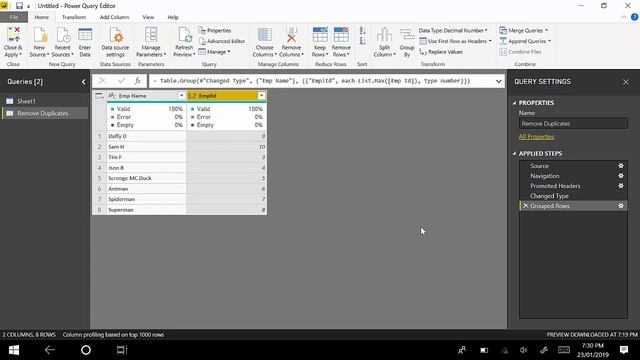Click the query Name input field

coord(573,123)
